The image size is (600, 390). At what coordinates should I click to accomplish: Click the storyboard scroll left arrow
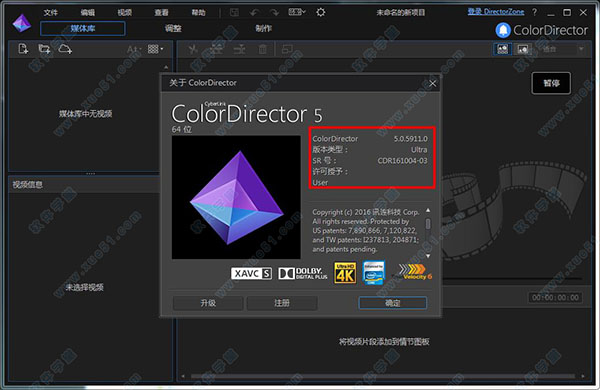click(183, 376)
